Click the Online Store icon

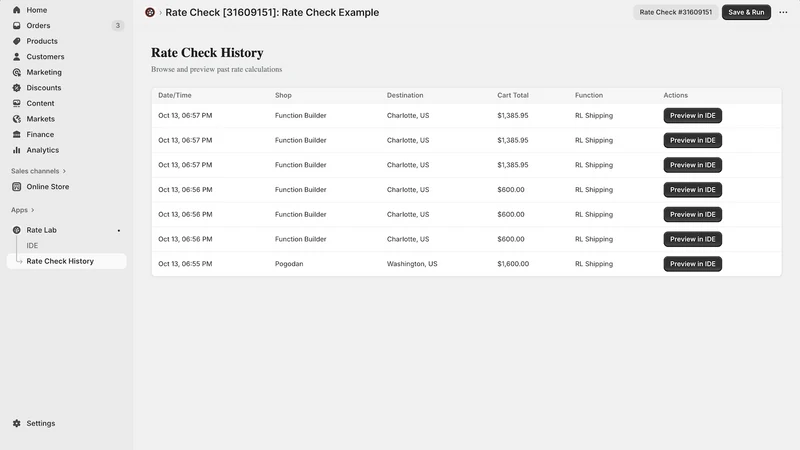16,187
